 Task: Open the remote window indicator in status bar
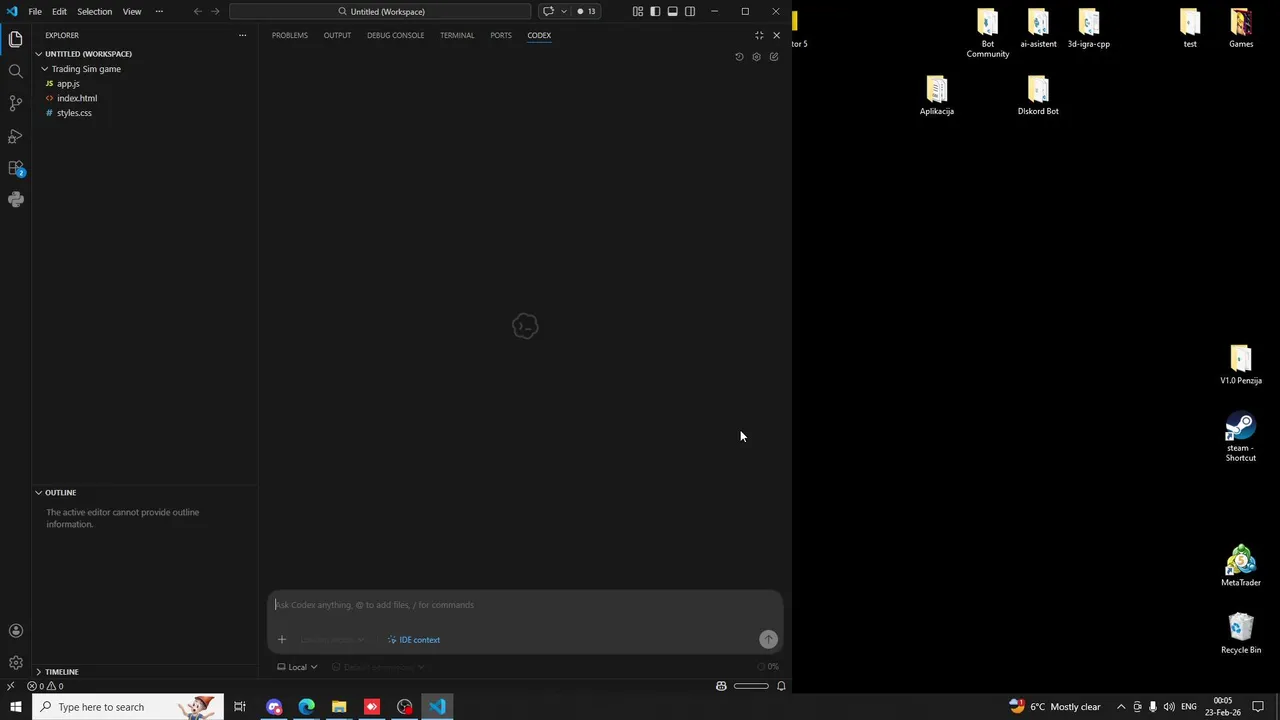click(10, 686)
